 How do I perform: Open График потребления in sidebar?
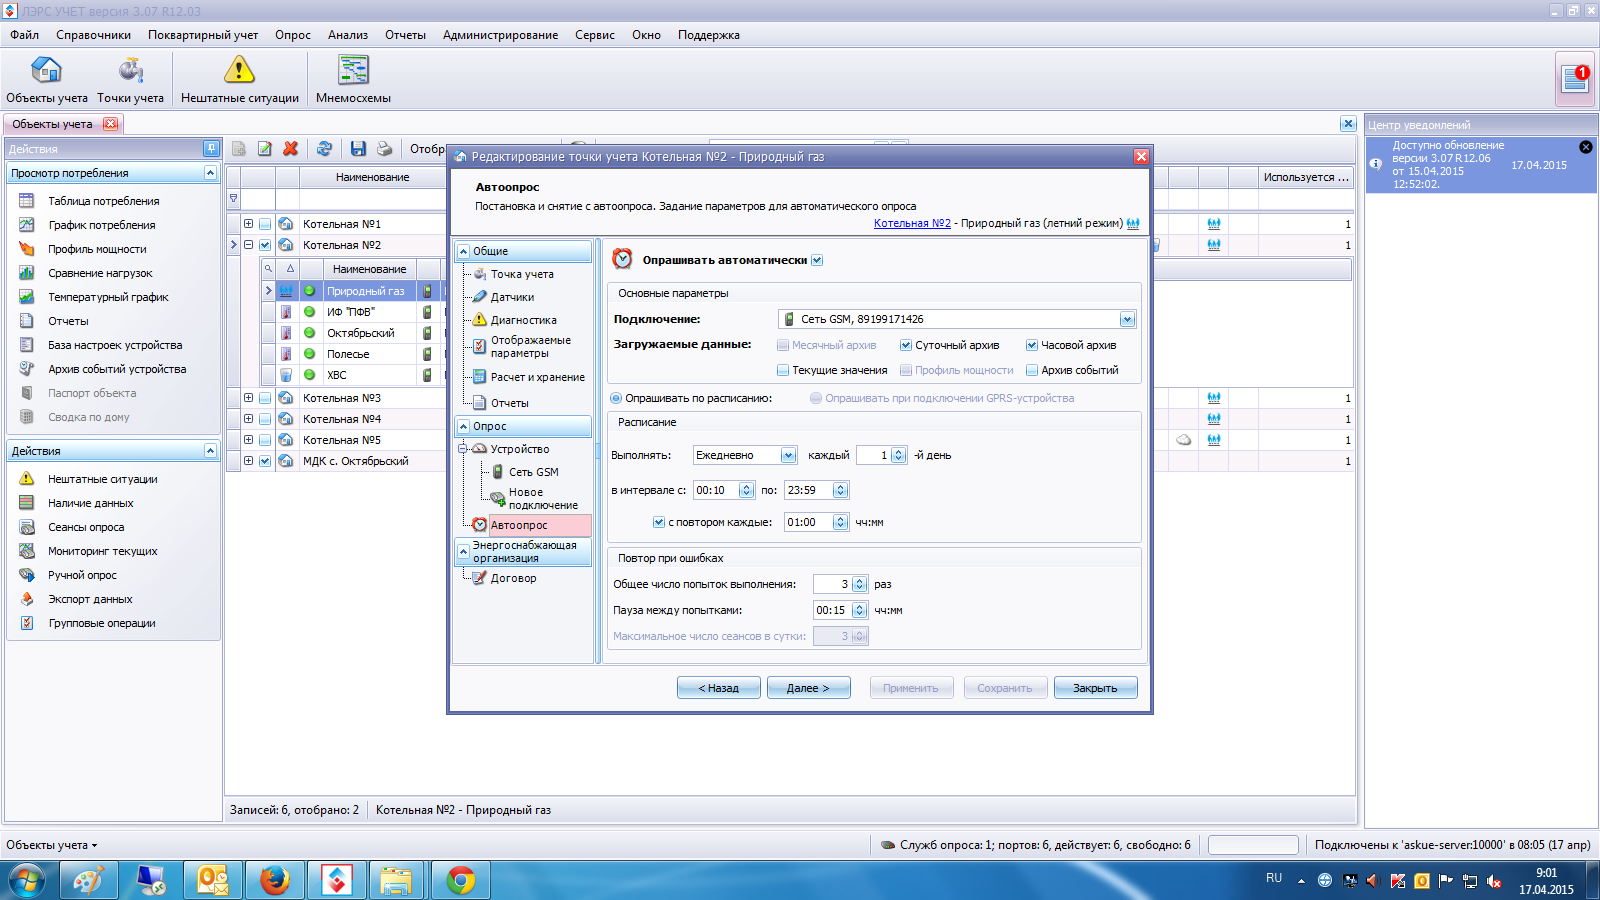click(x=102, y=225)
